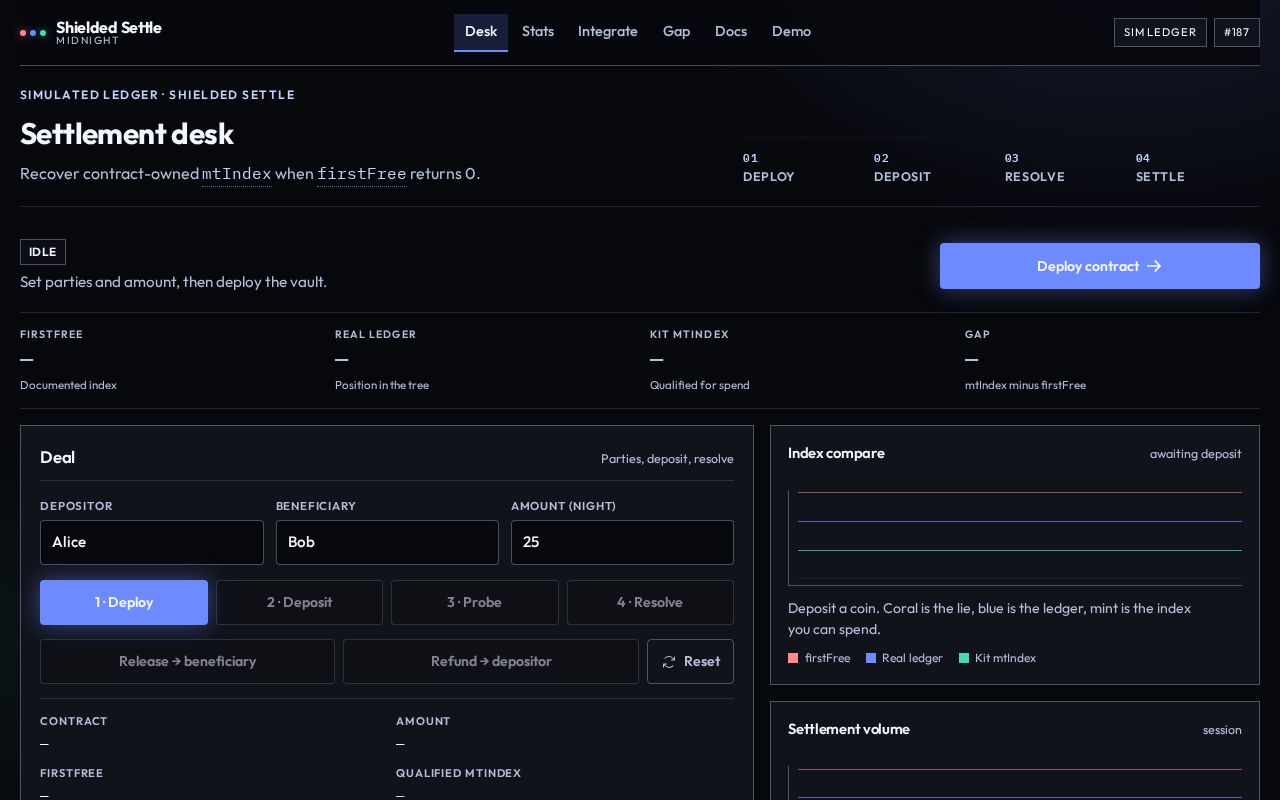
Task: Open the Gap tab
Action: (x=677, y=32)
